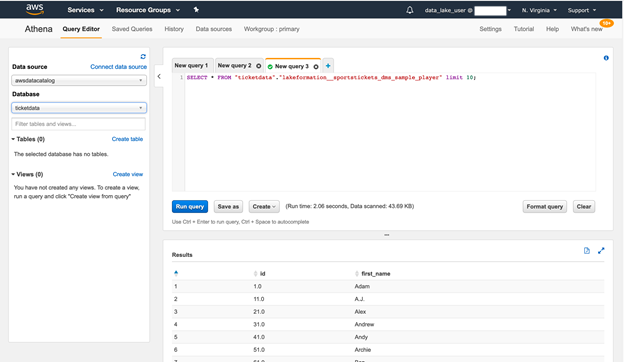The width and height of the screenshot is (624, 362).
Task: Open the pin shortcuts icon in navbar
Action: pyautogui.click(x=196, y=10)
